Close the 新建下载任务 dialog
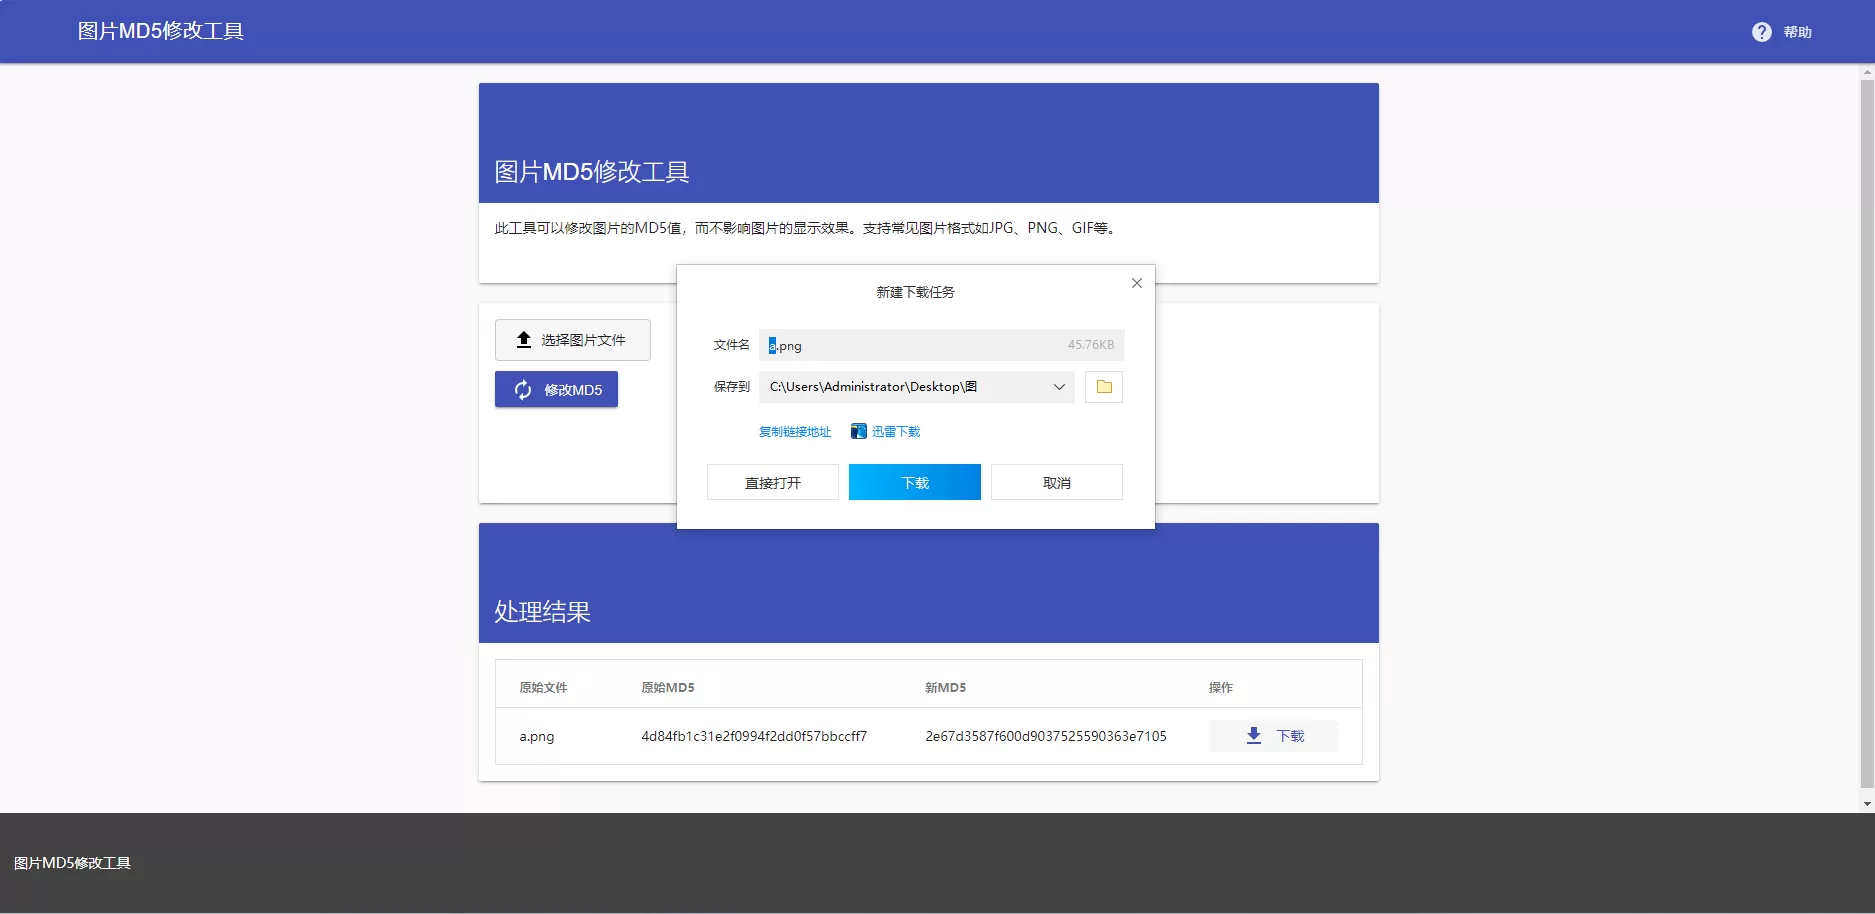Screen dimensions: 1875x914 pyautogui.click(x=1136, y=283)
